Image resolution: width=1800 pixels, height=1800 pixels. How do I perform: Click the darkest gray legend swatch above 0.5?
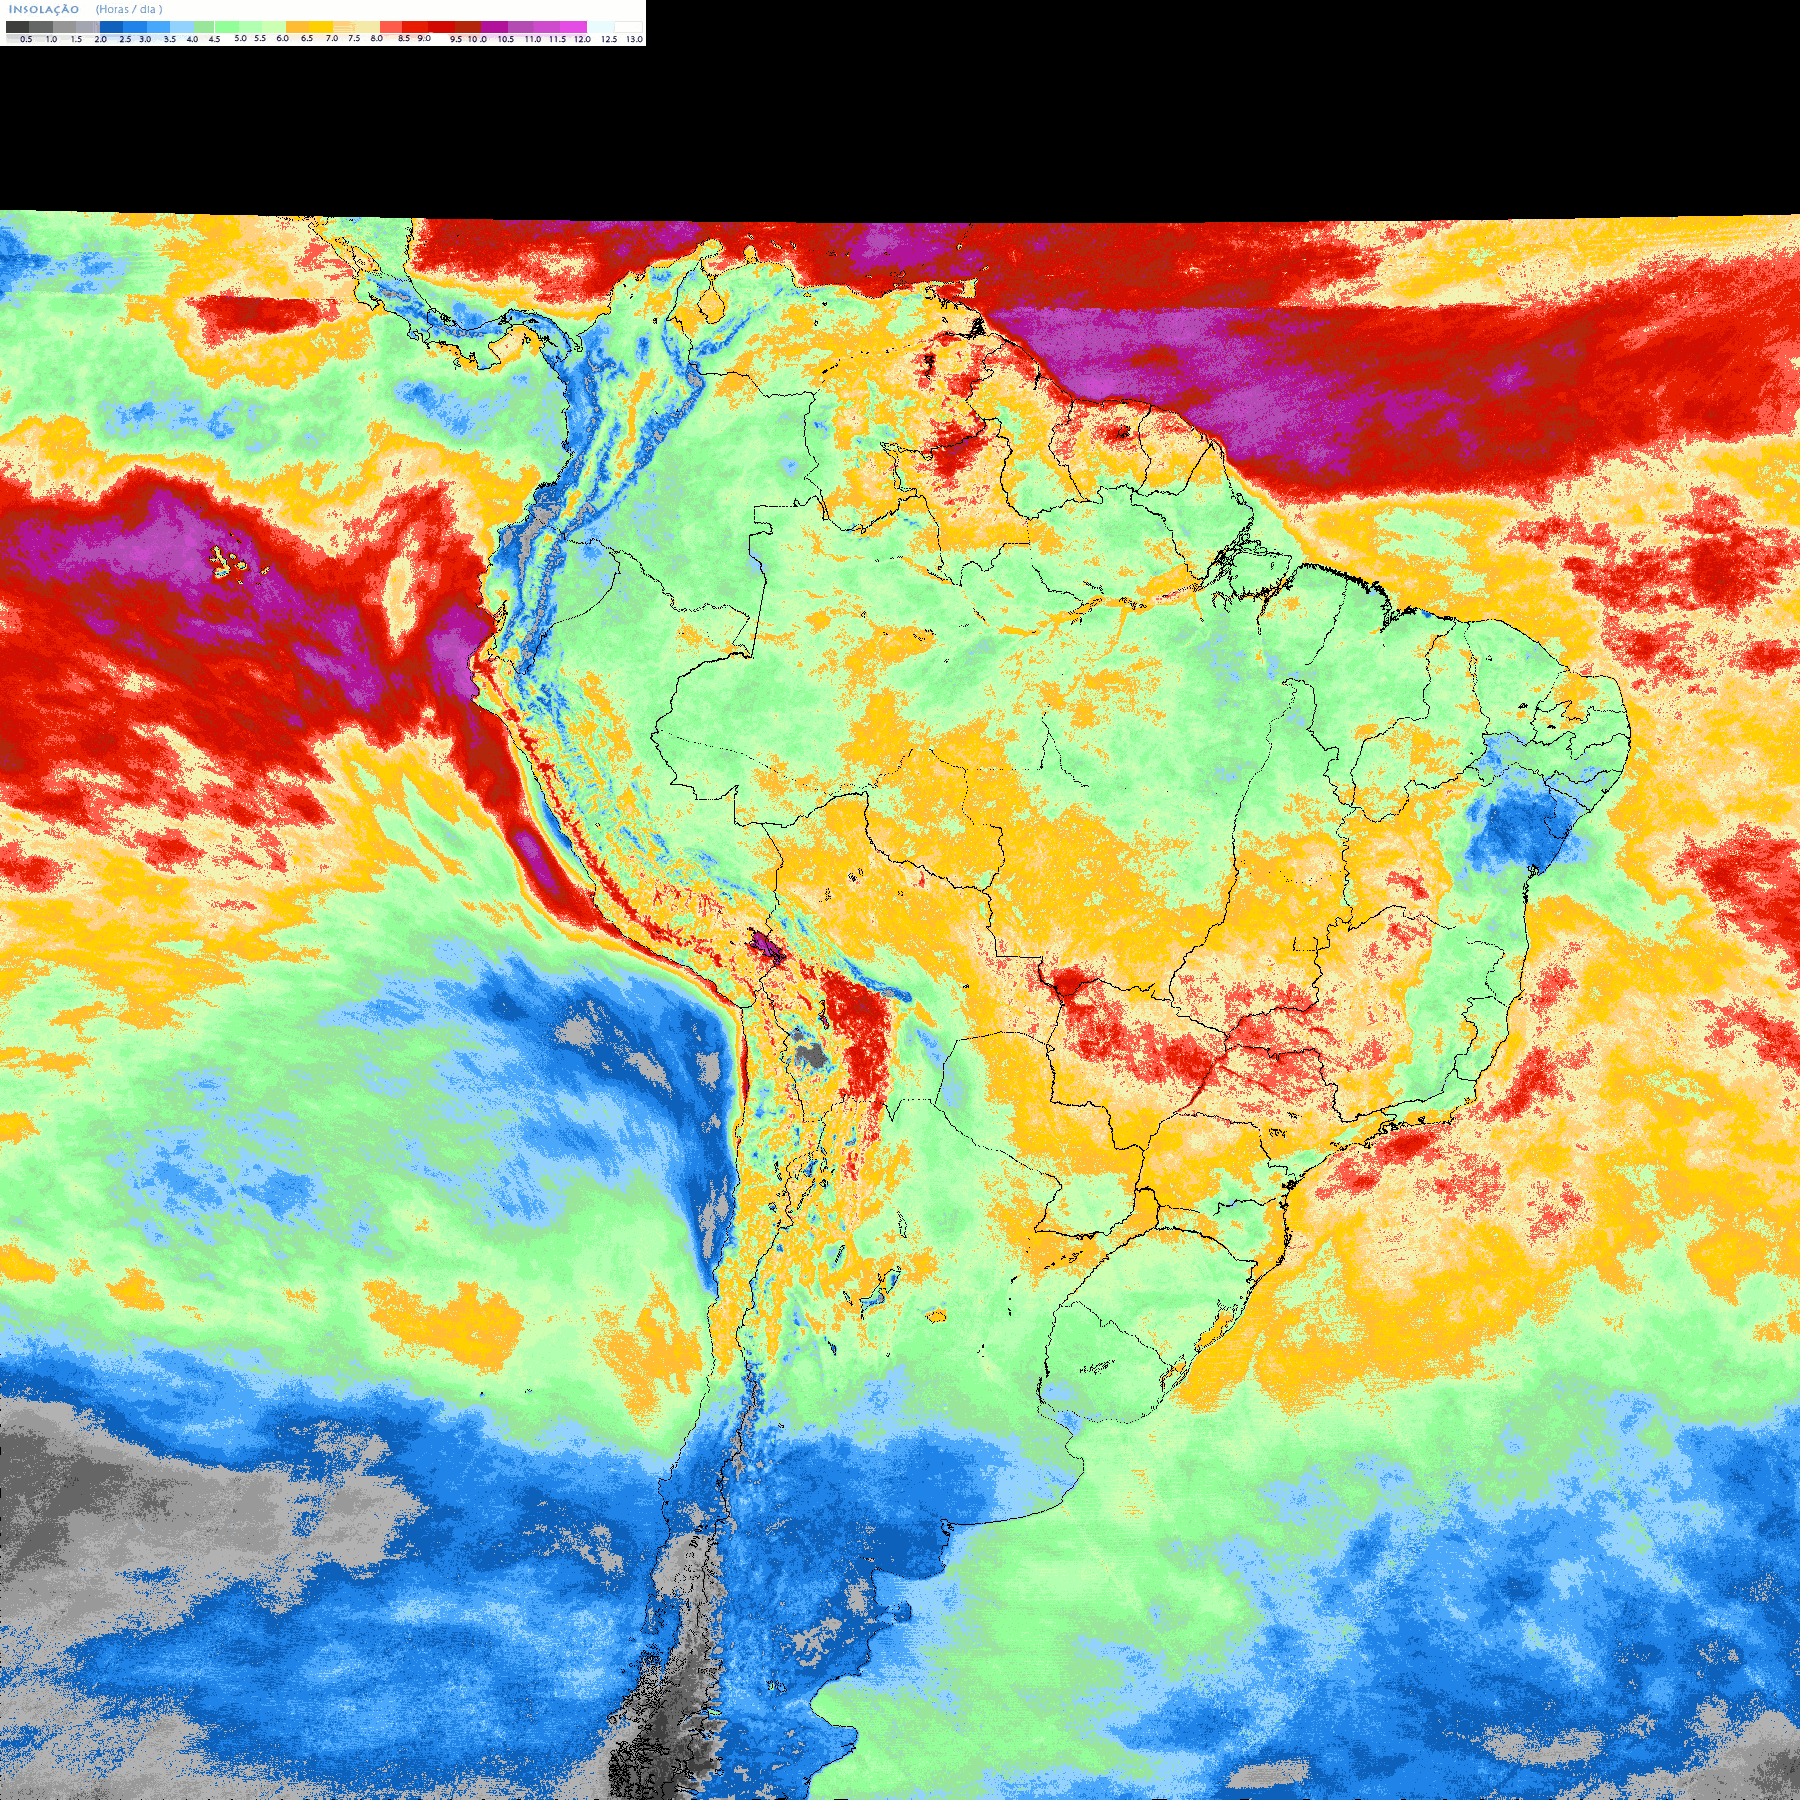[17, 27]
